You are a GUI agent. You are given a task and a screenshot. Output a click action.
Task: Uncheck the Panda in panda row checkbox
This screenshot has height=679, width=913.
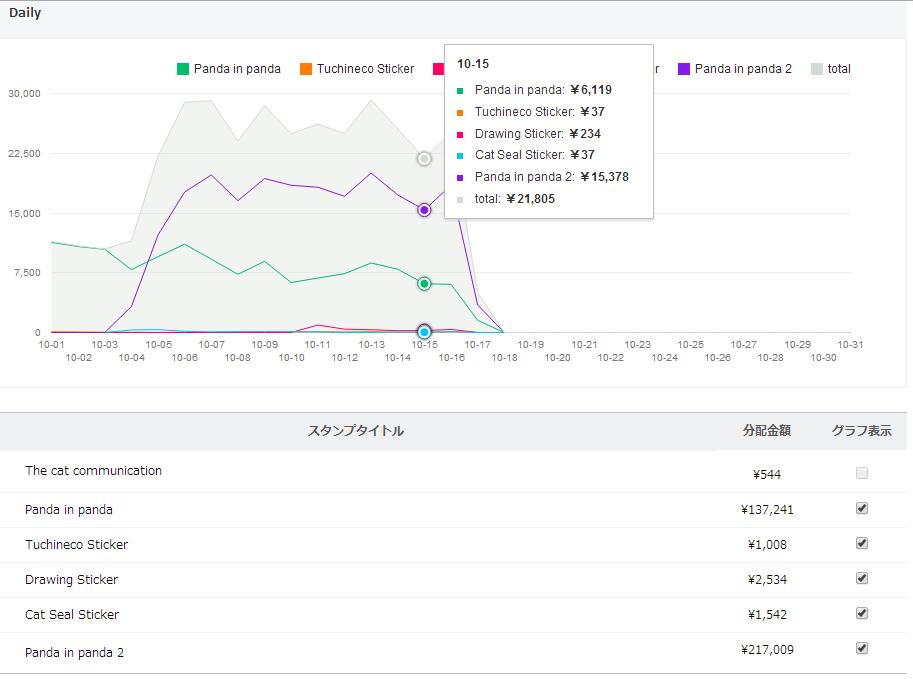(862, 508)
